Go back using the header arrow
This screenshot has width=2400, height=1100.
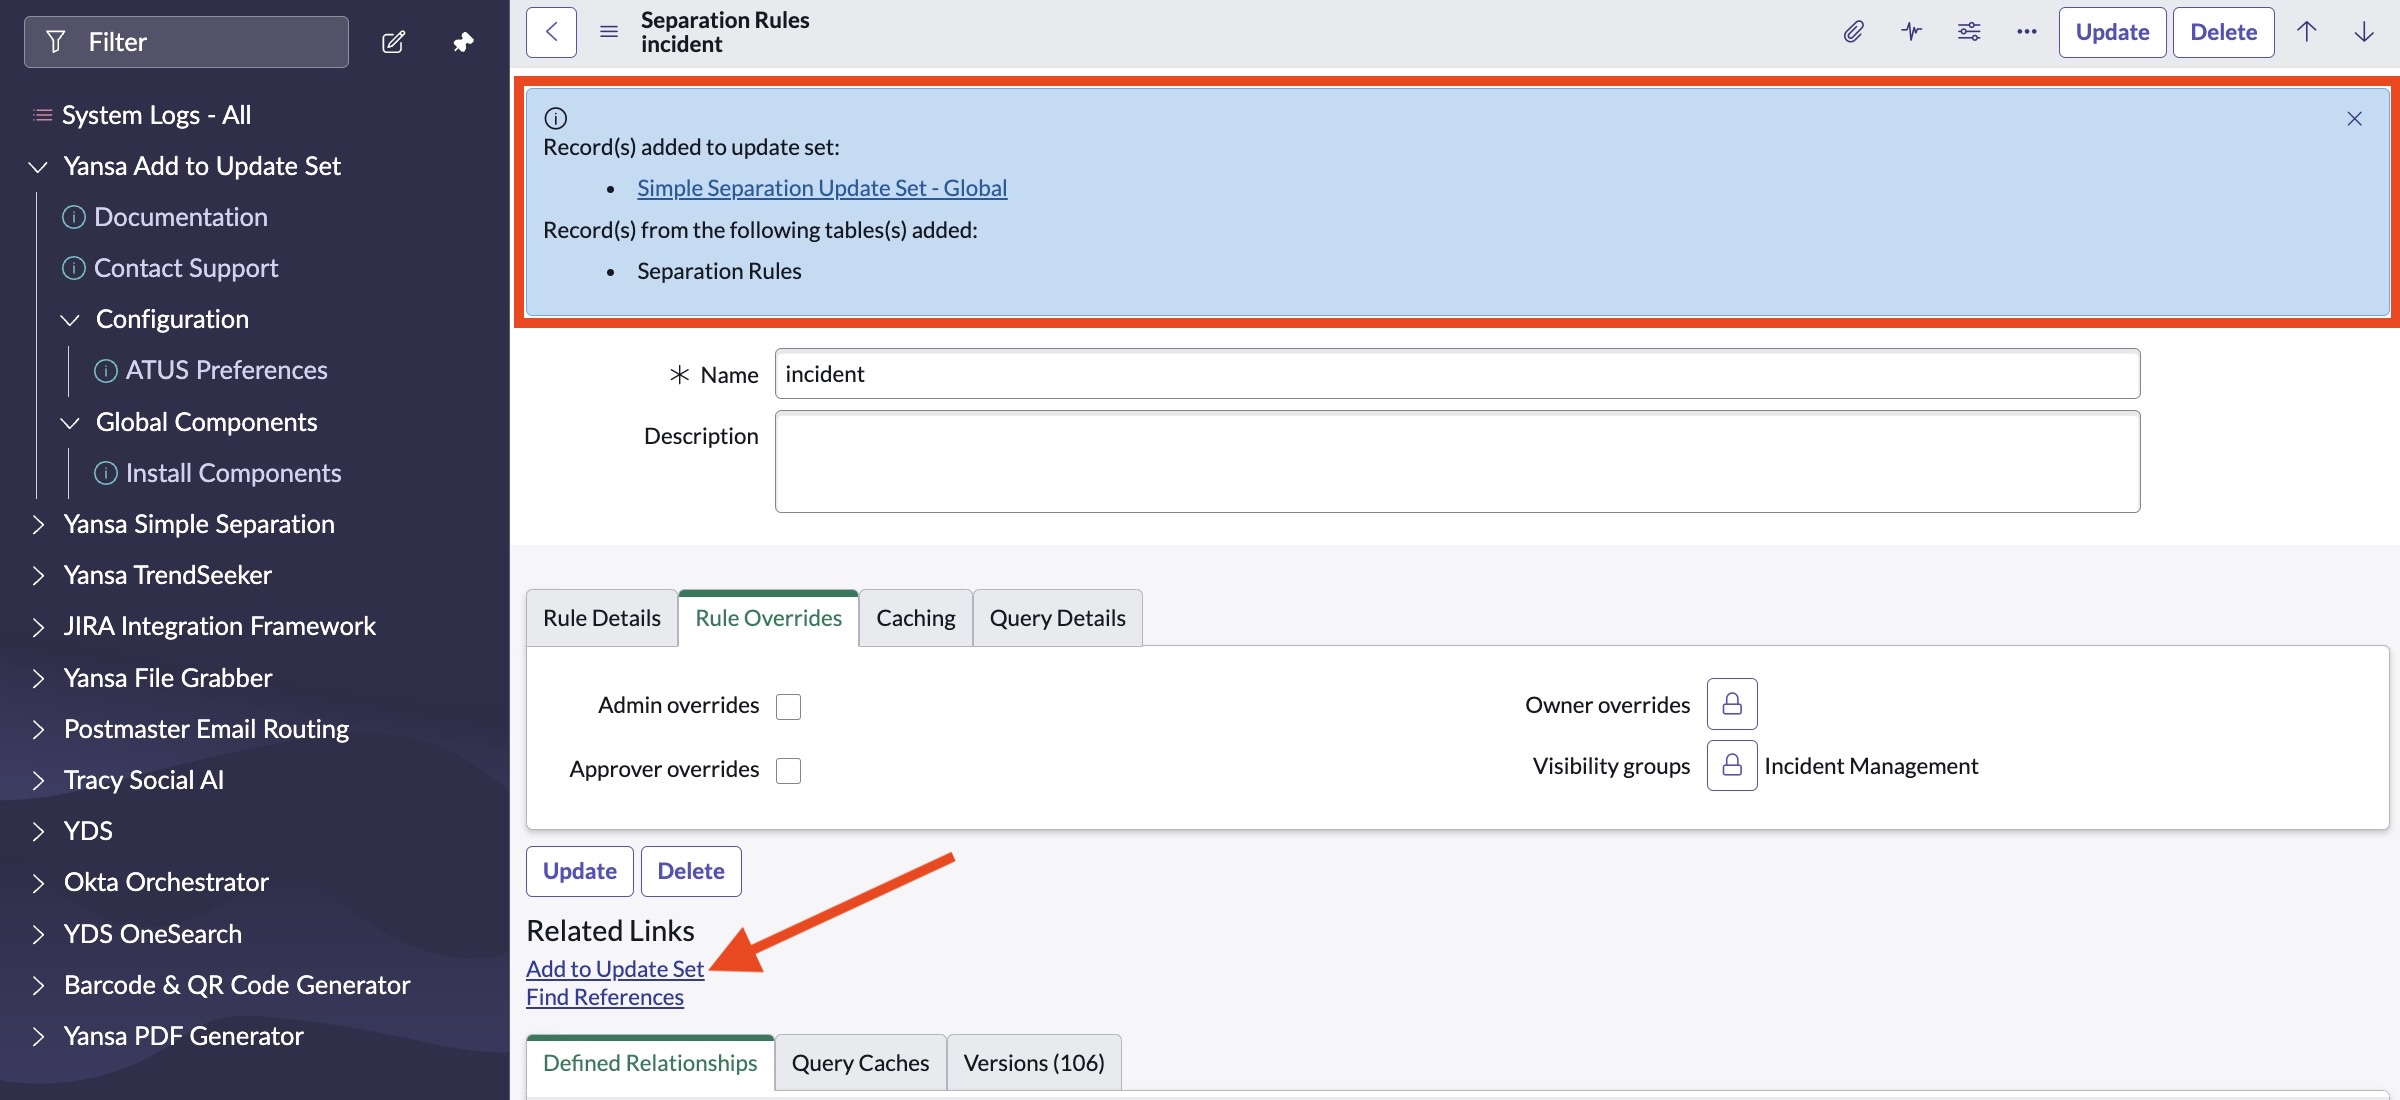pyautogui.click(x=551, y=32)
